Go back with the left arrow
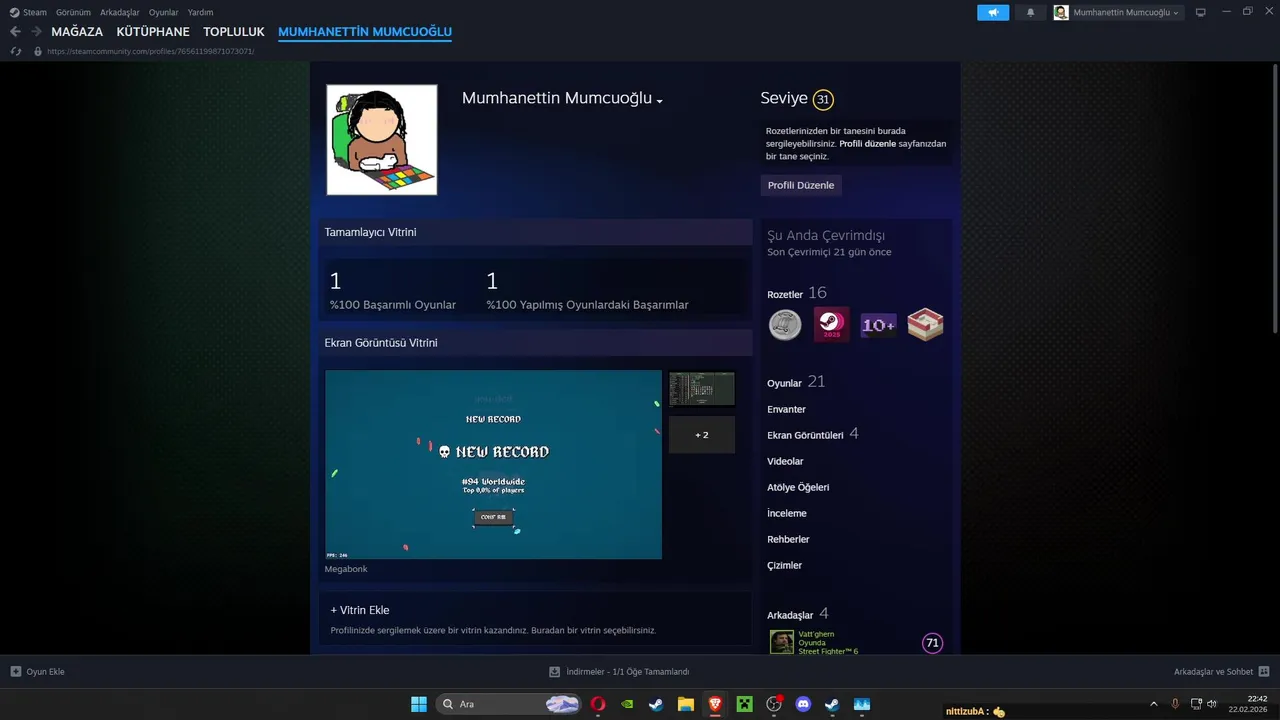This screenshot has width=1280, height=720. 15,32
